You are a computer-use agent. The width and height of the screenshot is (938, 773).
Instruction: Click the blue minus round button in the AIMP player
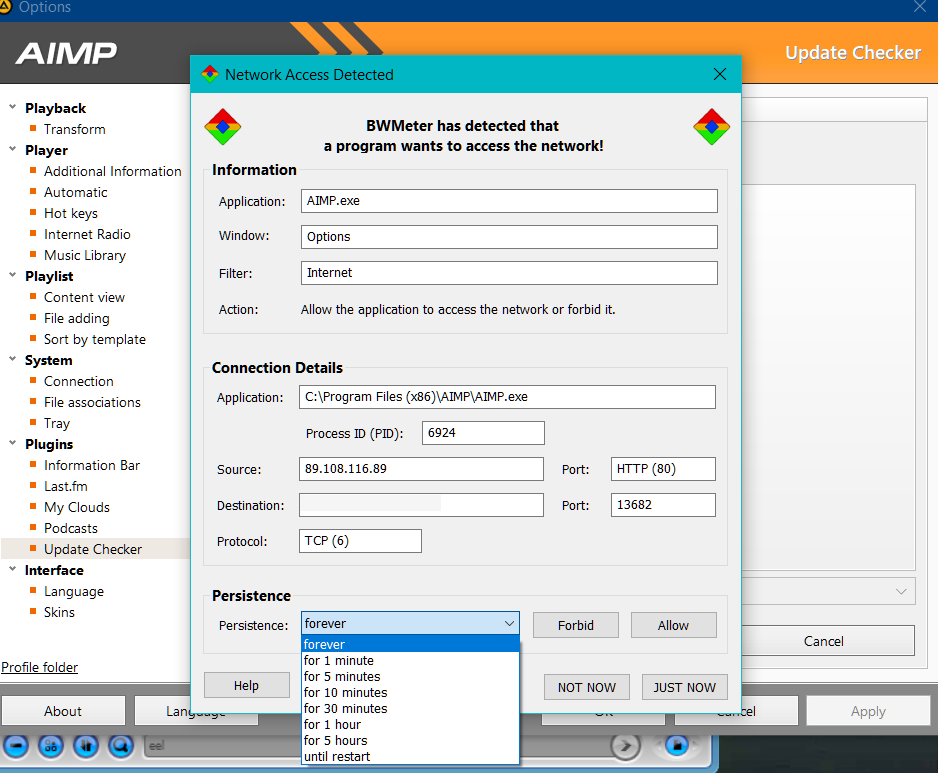coord(16,746)
